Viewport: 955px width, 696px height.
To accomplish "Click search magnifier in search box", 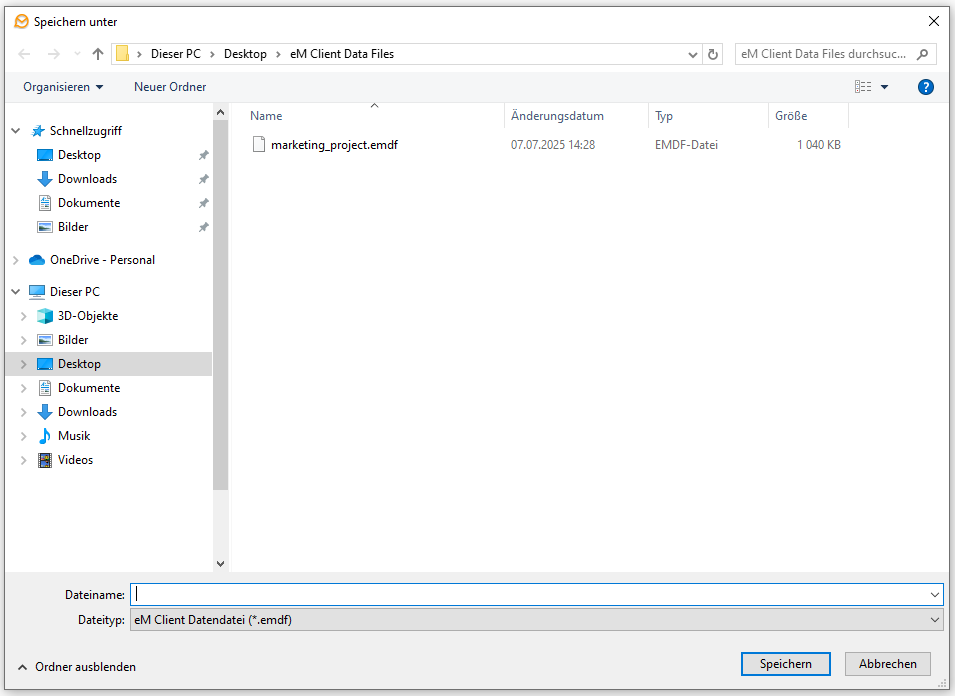I will point(922,54).
